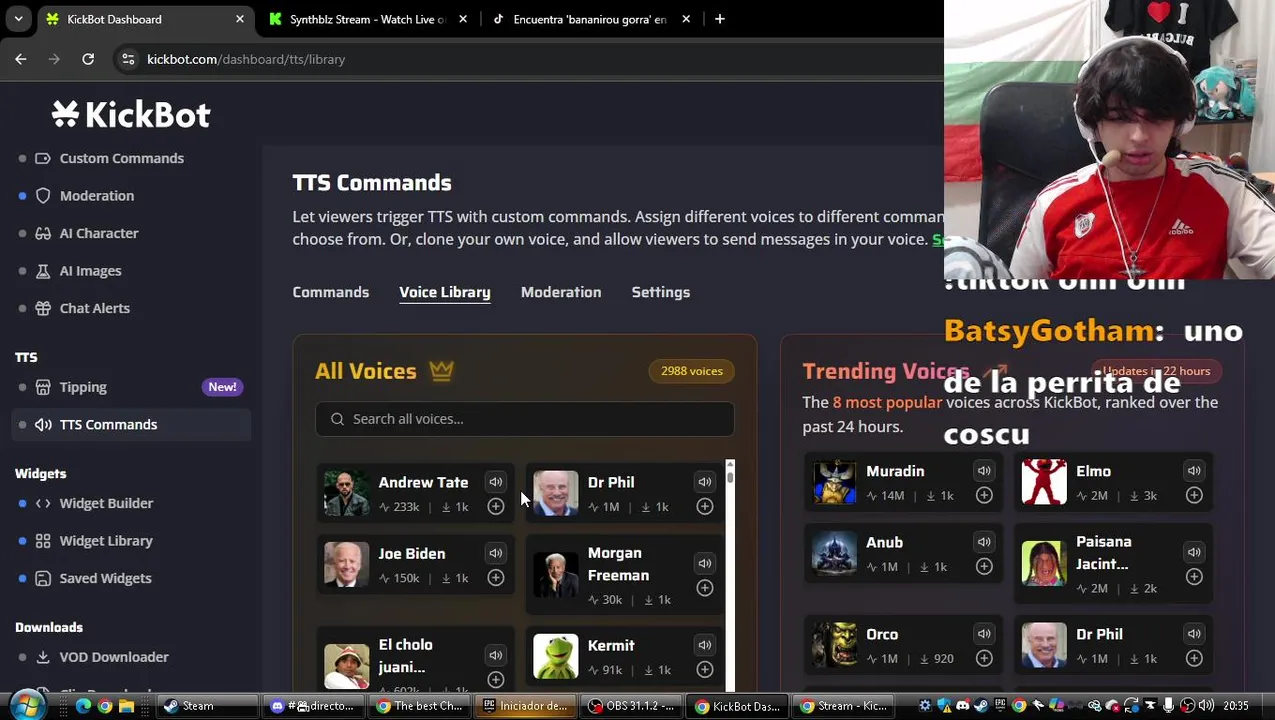Open new browser tab with plus button
The height and width of the screenshot is (720, 1275).
pos(719,19)
